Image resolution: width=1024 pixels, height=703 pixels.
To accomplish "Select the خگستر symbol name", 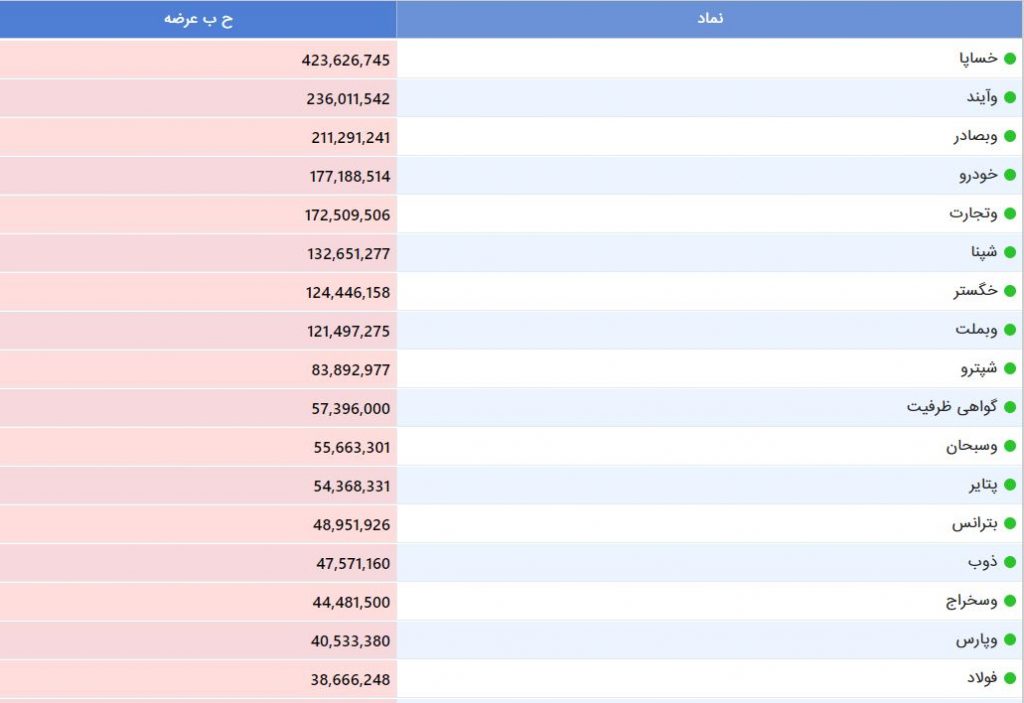I will (x=975, y=291).
